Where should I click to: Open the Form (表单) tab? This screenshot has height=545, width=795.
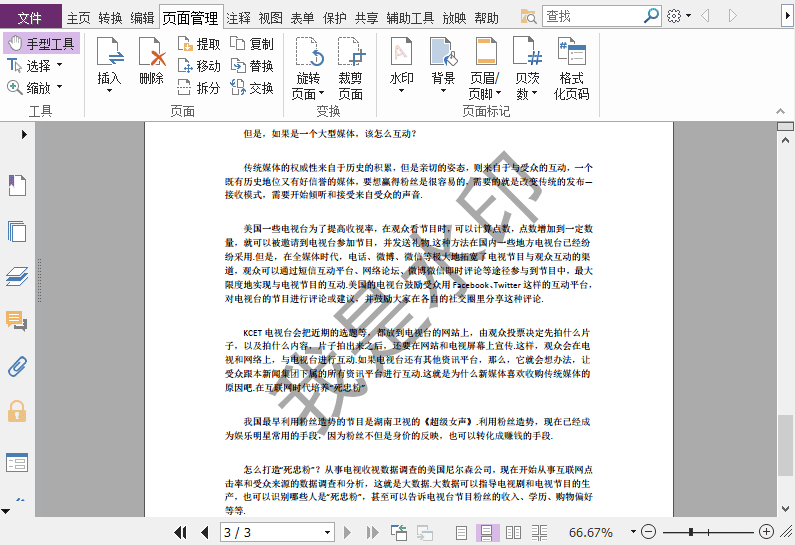click(303, 18)
